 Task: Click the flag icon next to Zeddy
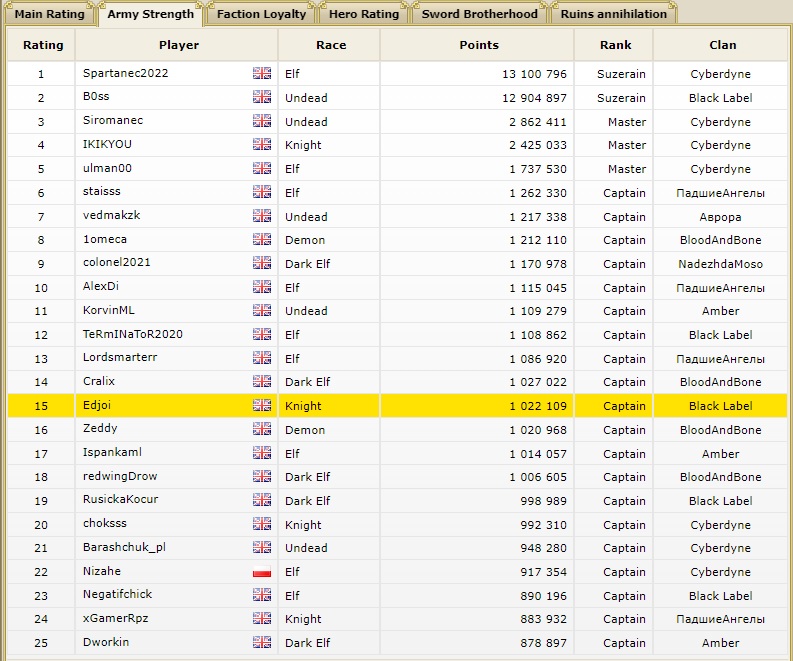coord(262,430)
